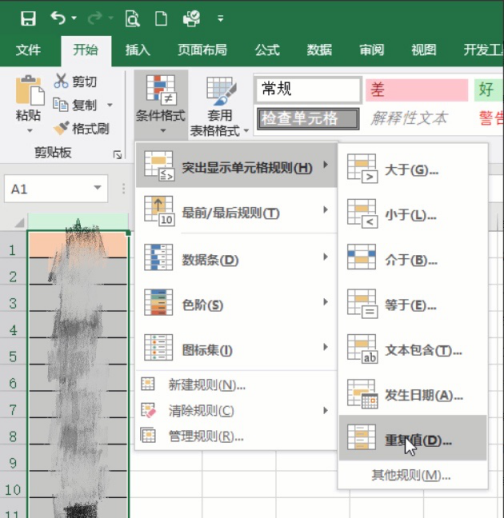Screen dimensions: 504x519
Task: Click the 最前/最后规则 top-10 icon
Action: tap(159, 211)
